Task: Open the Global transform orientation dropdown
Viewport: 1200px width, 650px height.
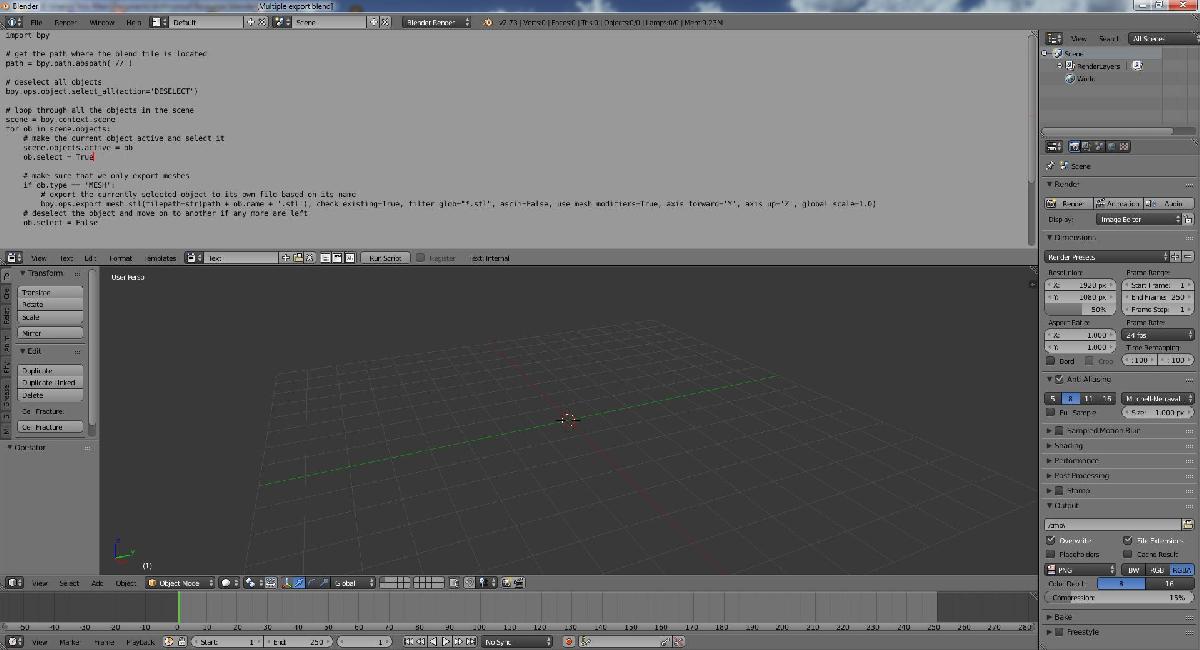Action: (346, 583)
